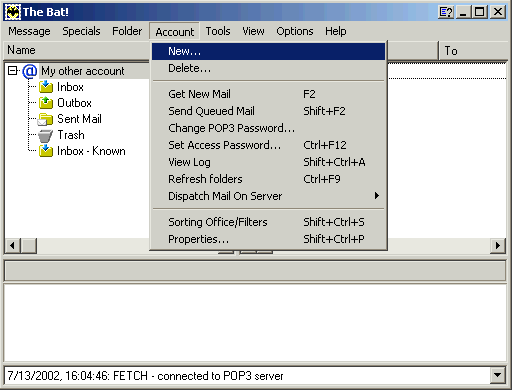The image size is (512, 390).
Task: Collapse the My other account tree
Action: point(13,71)
